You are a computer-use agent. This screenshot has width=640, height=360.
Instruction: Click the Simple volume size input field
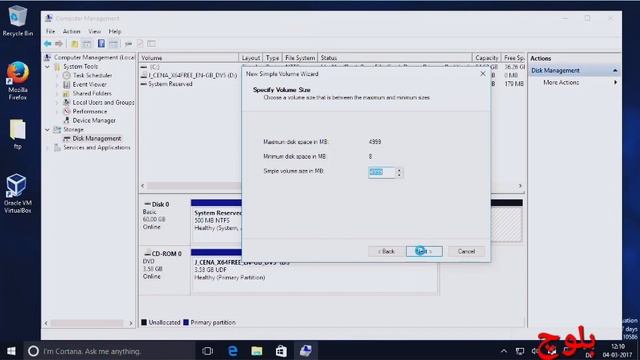tap(381, 172)
